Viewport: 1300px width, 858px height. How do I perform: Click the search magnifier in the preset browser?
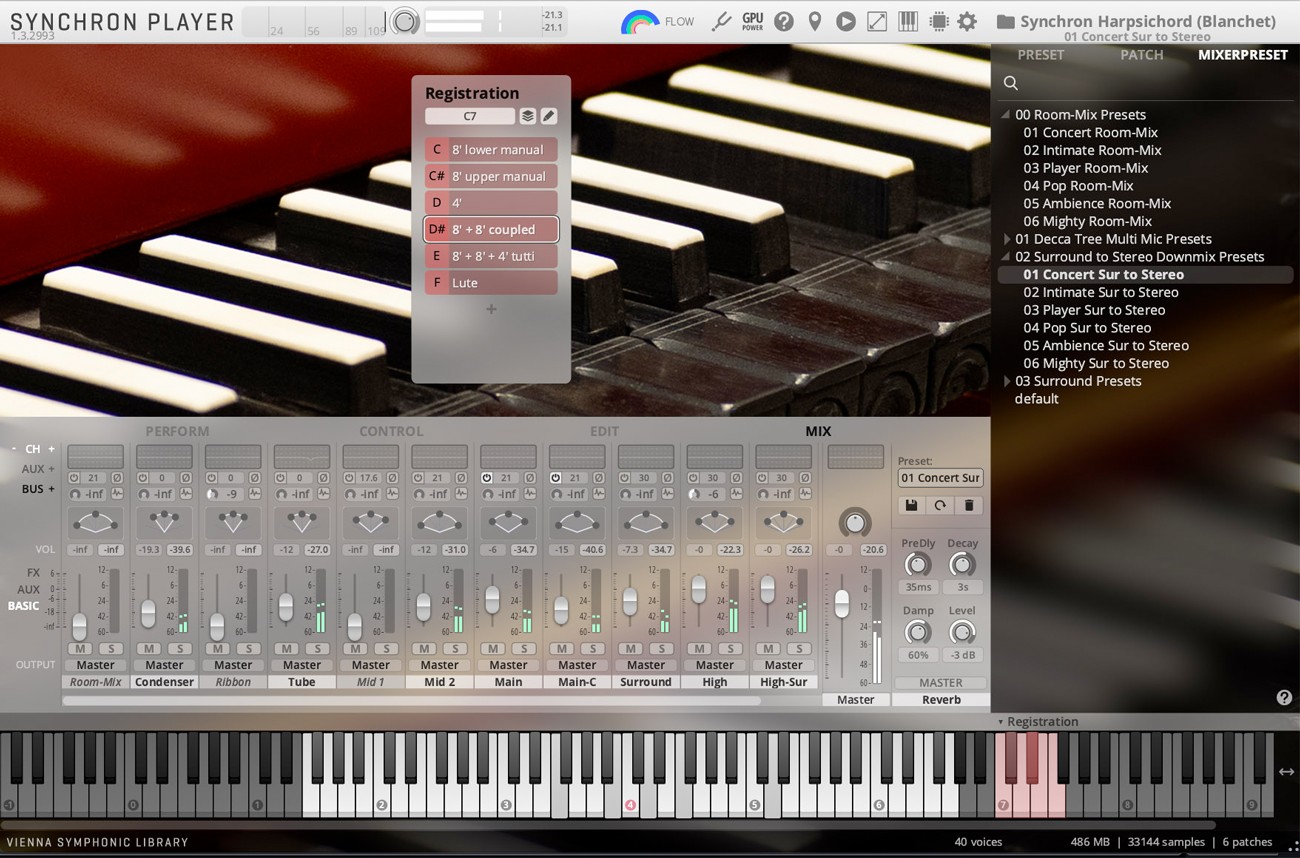[1010, 84]
